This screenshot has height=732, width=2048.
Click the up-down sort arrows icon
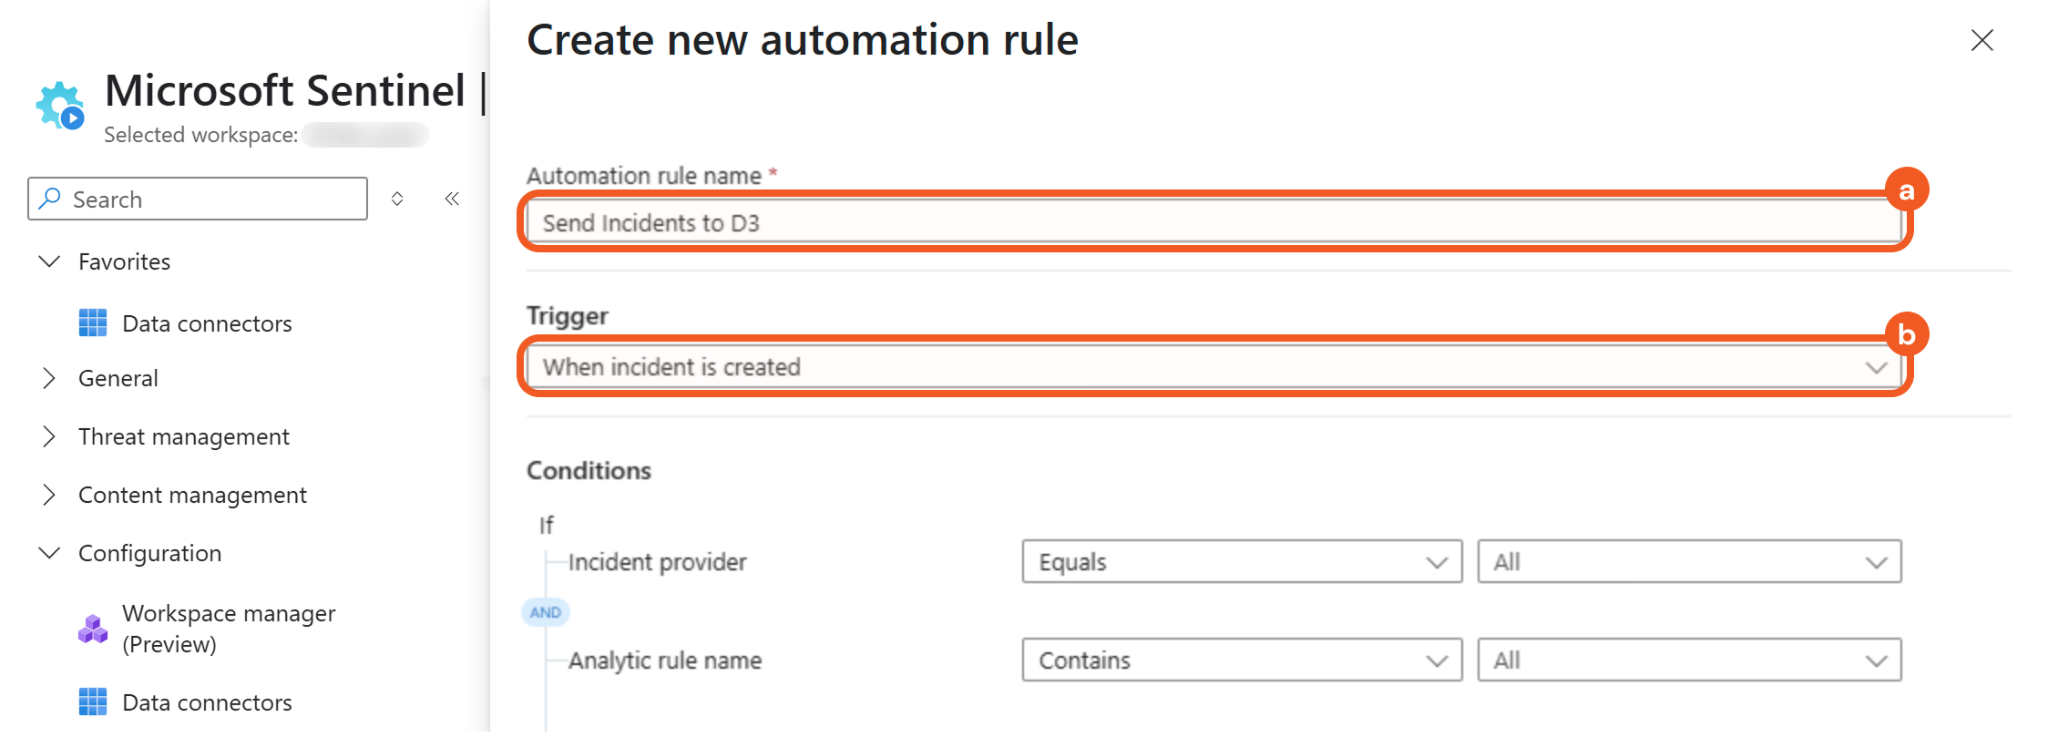tap(397, 199)
